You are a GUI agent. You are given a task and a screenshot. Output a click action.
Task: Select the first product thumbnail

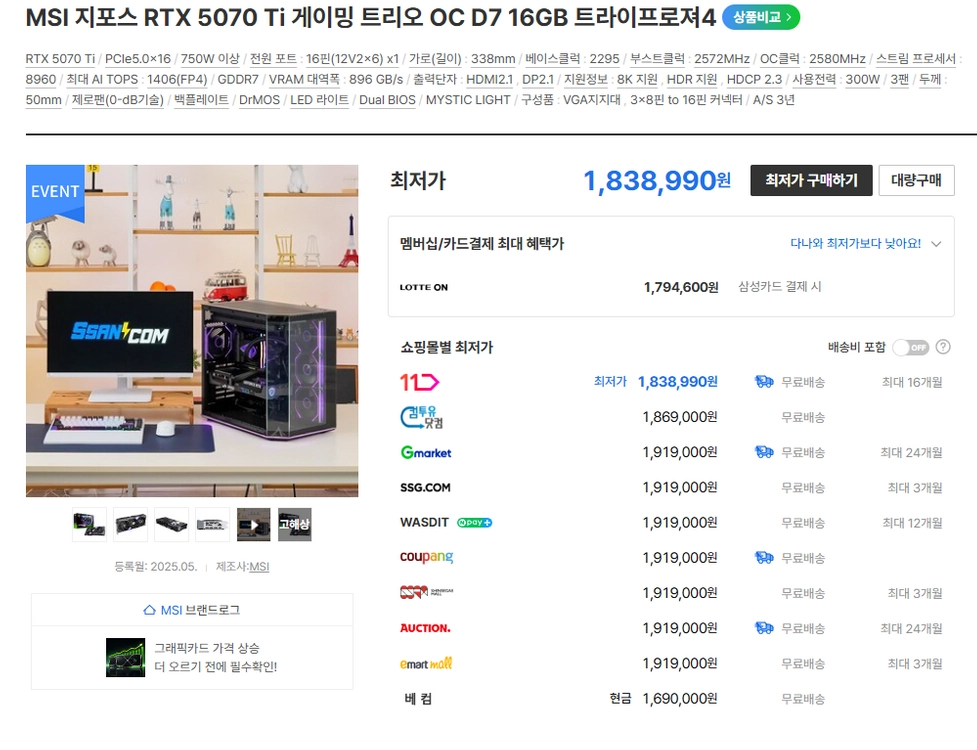coord(89,525)
